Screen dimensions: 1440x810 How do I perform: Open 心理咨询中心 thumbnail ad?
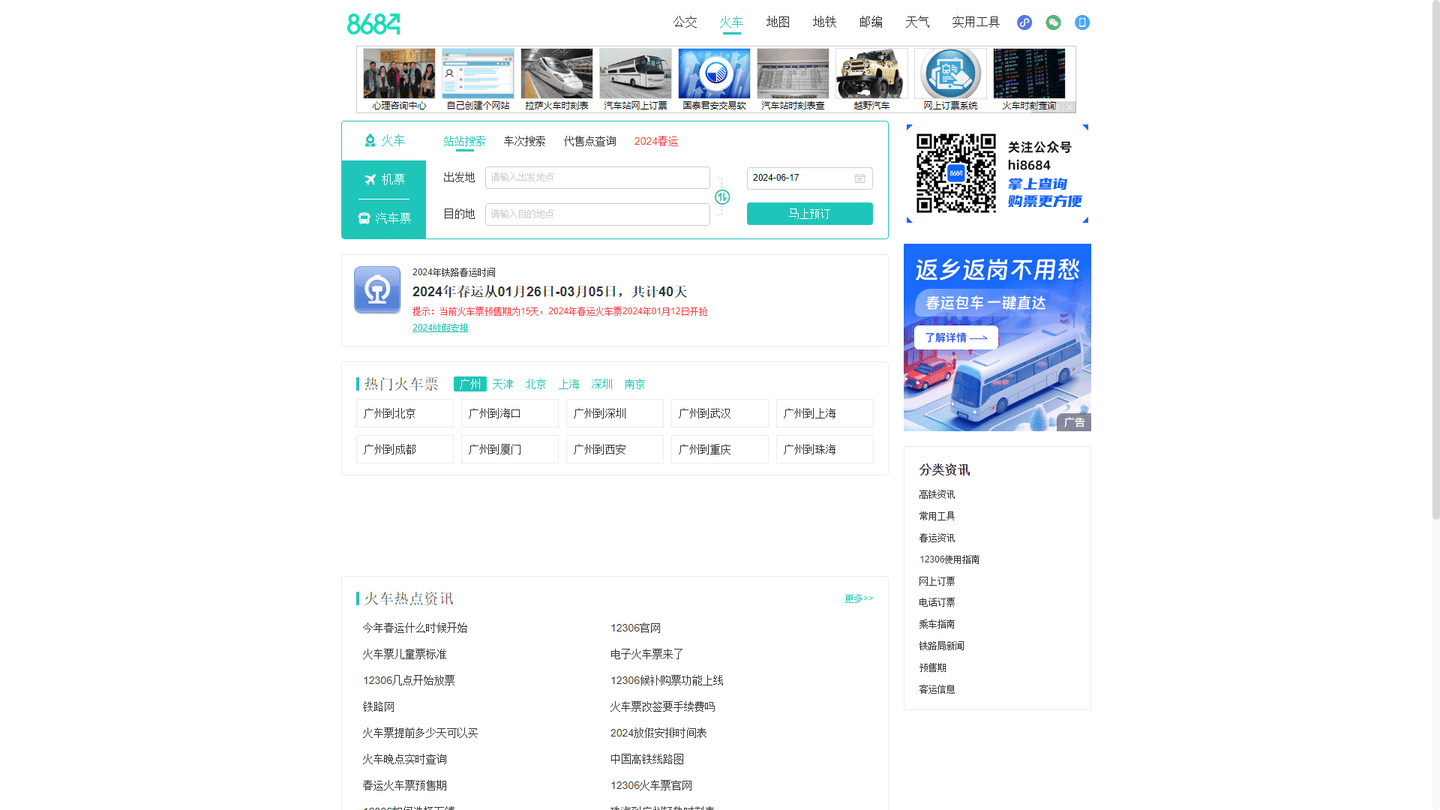[x=399, y=79]
